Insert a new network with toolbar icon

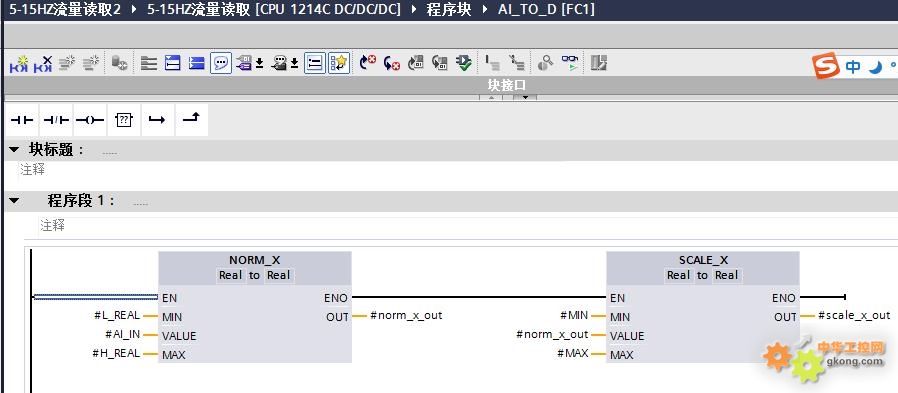pos(19,63)
